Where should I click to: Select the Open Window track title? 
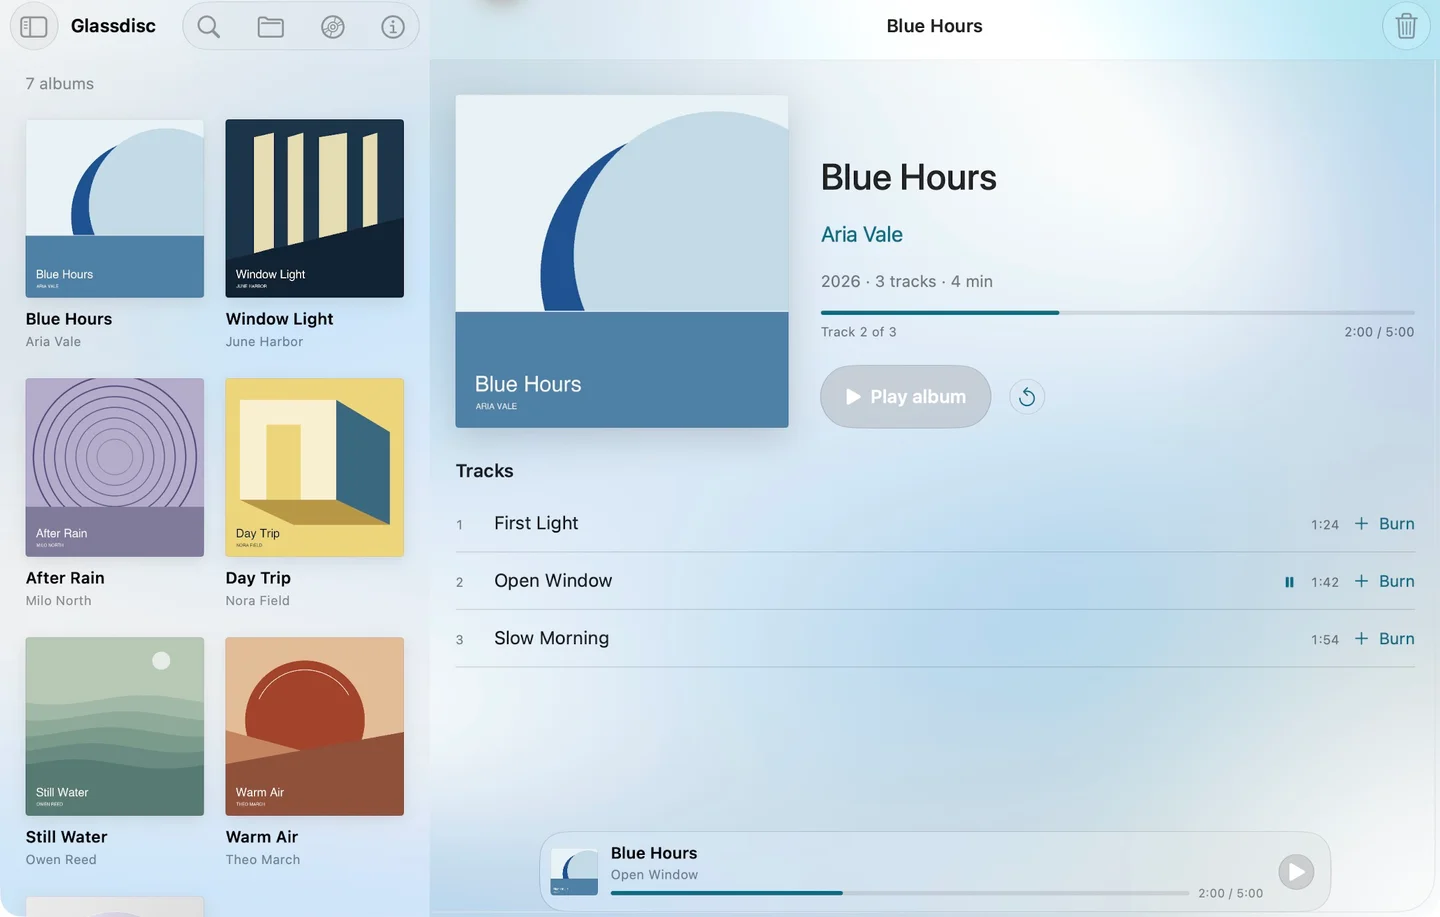tap(553, 581)
